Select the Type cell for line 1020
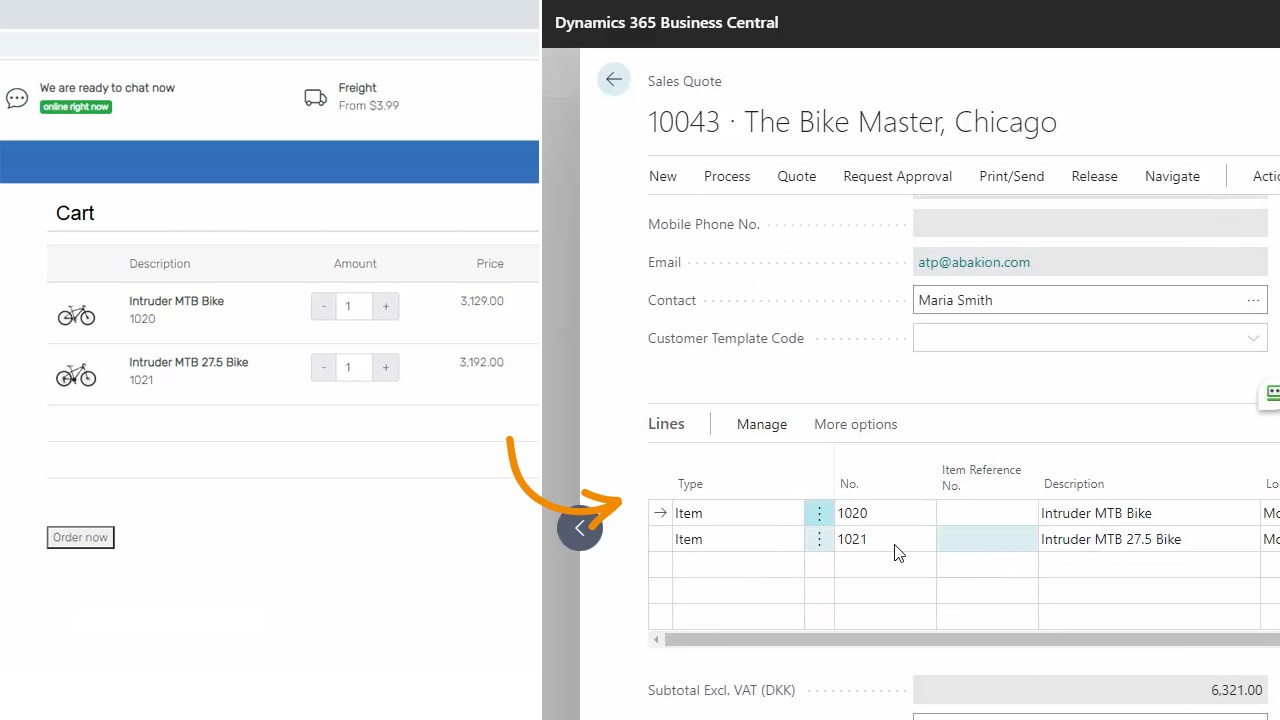Screen dimensions: 1280x720 click(738, 513)
